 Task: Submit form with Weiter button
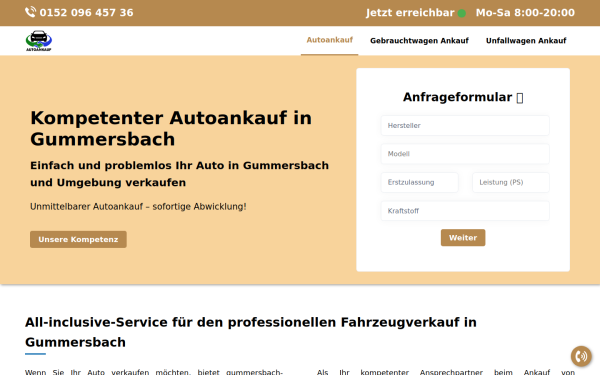coord(463,238)
